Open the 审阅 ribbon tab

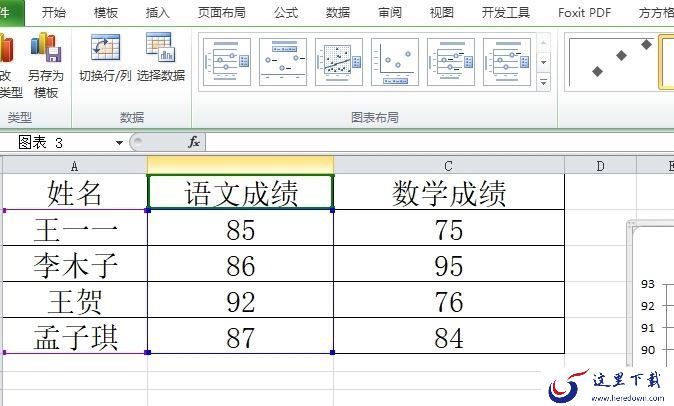(390, 12)
